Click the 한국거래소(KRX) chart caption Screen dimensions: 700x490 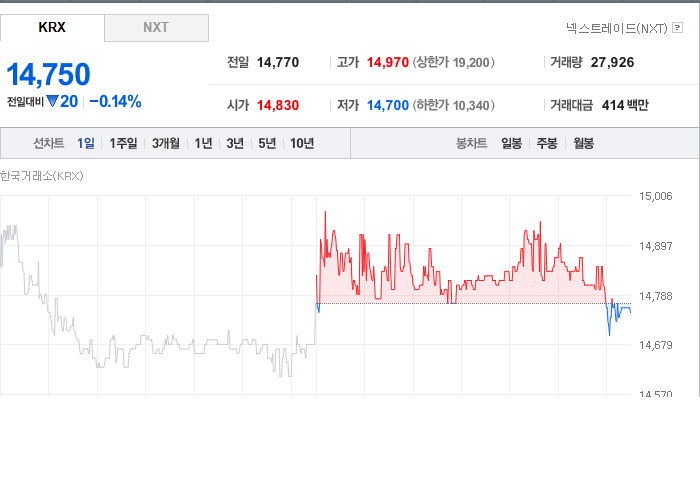coord(42,176)
